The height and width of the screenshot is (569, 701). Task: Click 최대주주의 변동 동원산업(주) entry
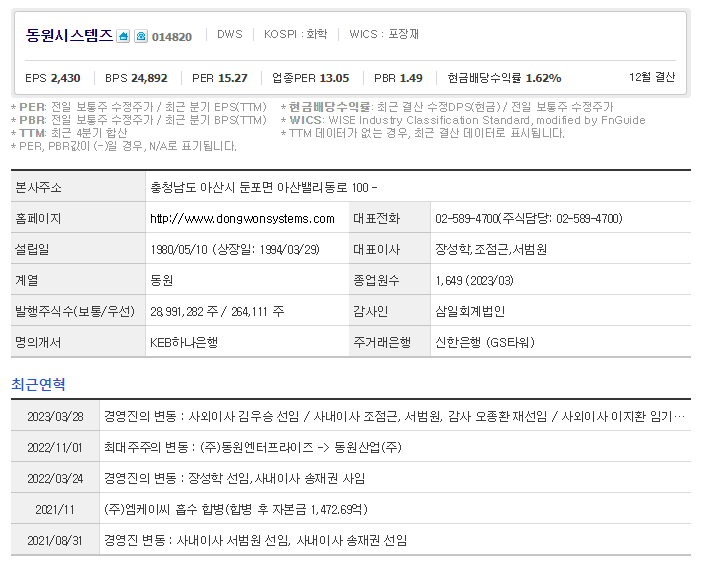253,447
